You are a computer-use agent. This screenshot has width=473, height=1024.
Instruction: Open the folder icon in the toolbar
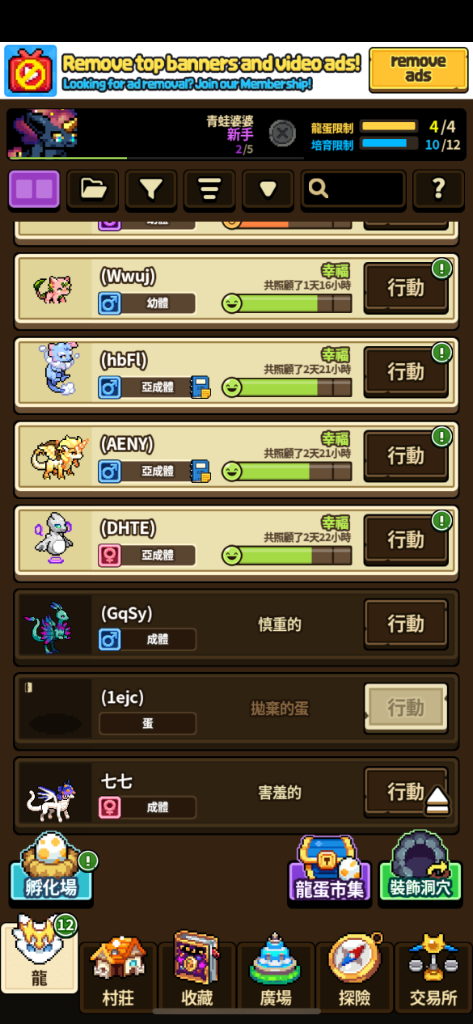coord(93,189)
